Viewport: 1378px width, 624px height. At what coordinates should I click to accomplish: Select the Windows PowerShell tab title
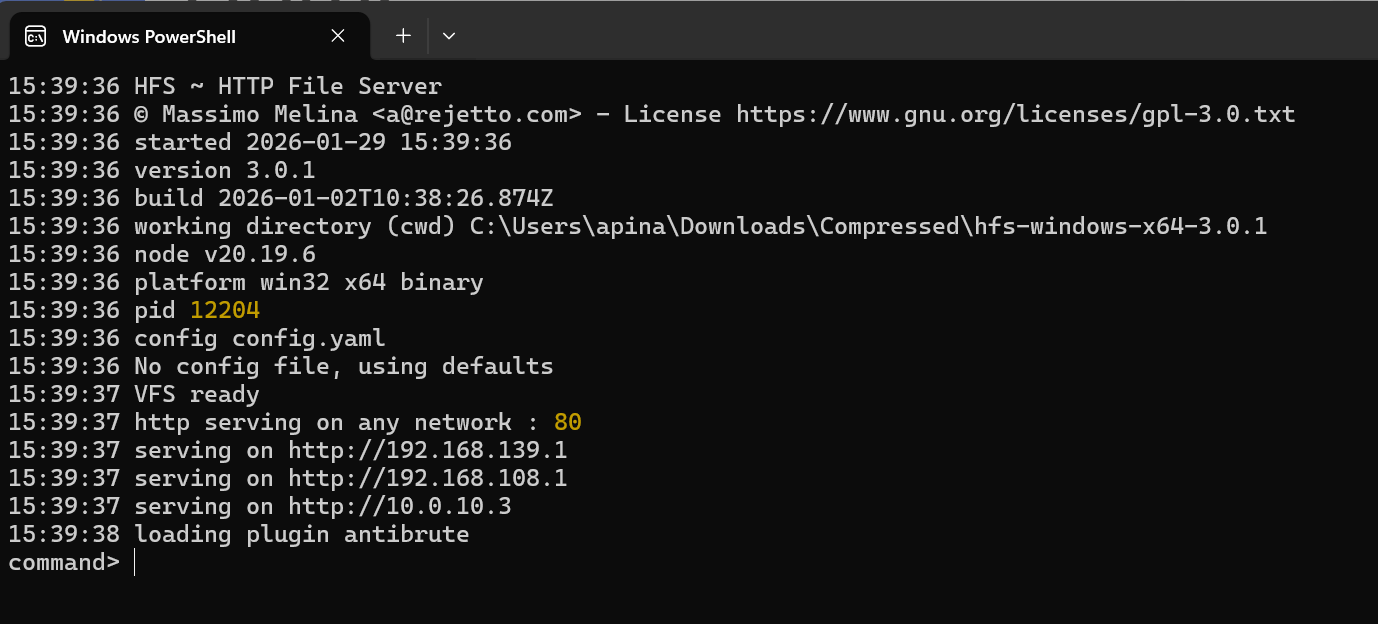click(x=149, y=37)
